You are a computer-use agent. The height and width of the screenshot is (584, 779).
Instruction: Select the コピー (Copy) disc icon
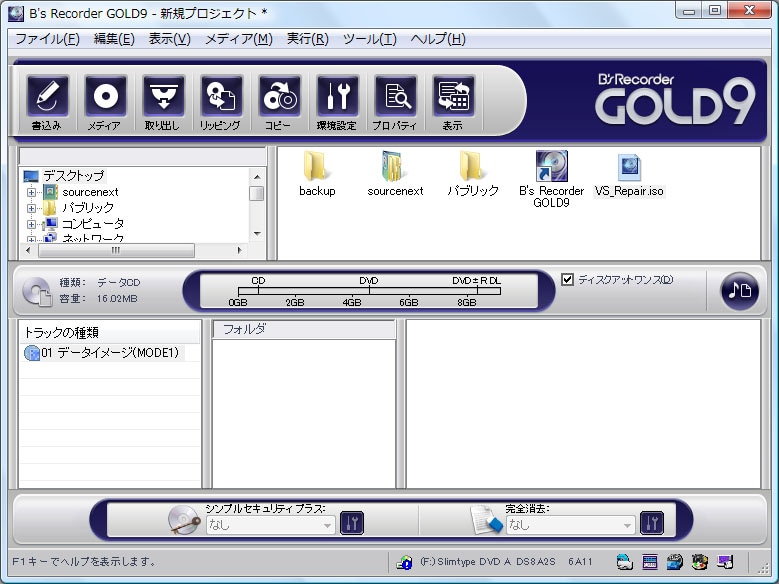point(278,98)
